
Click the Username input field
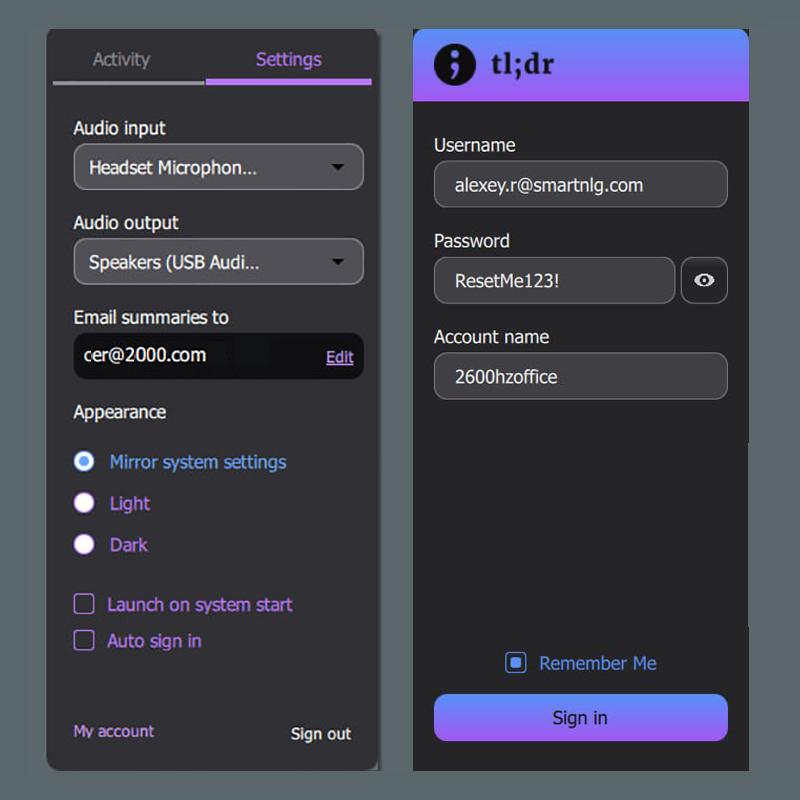point(580,185)
